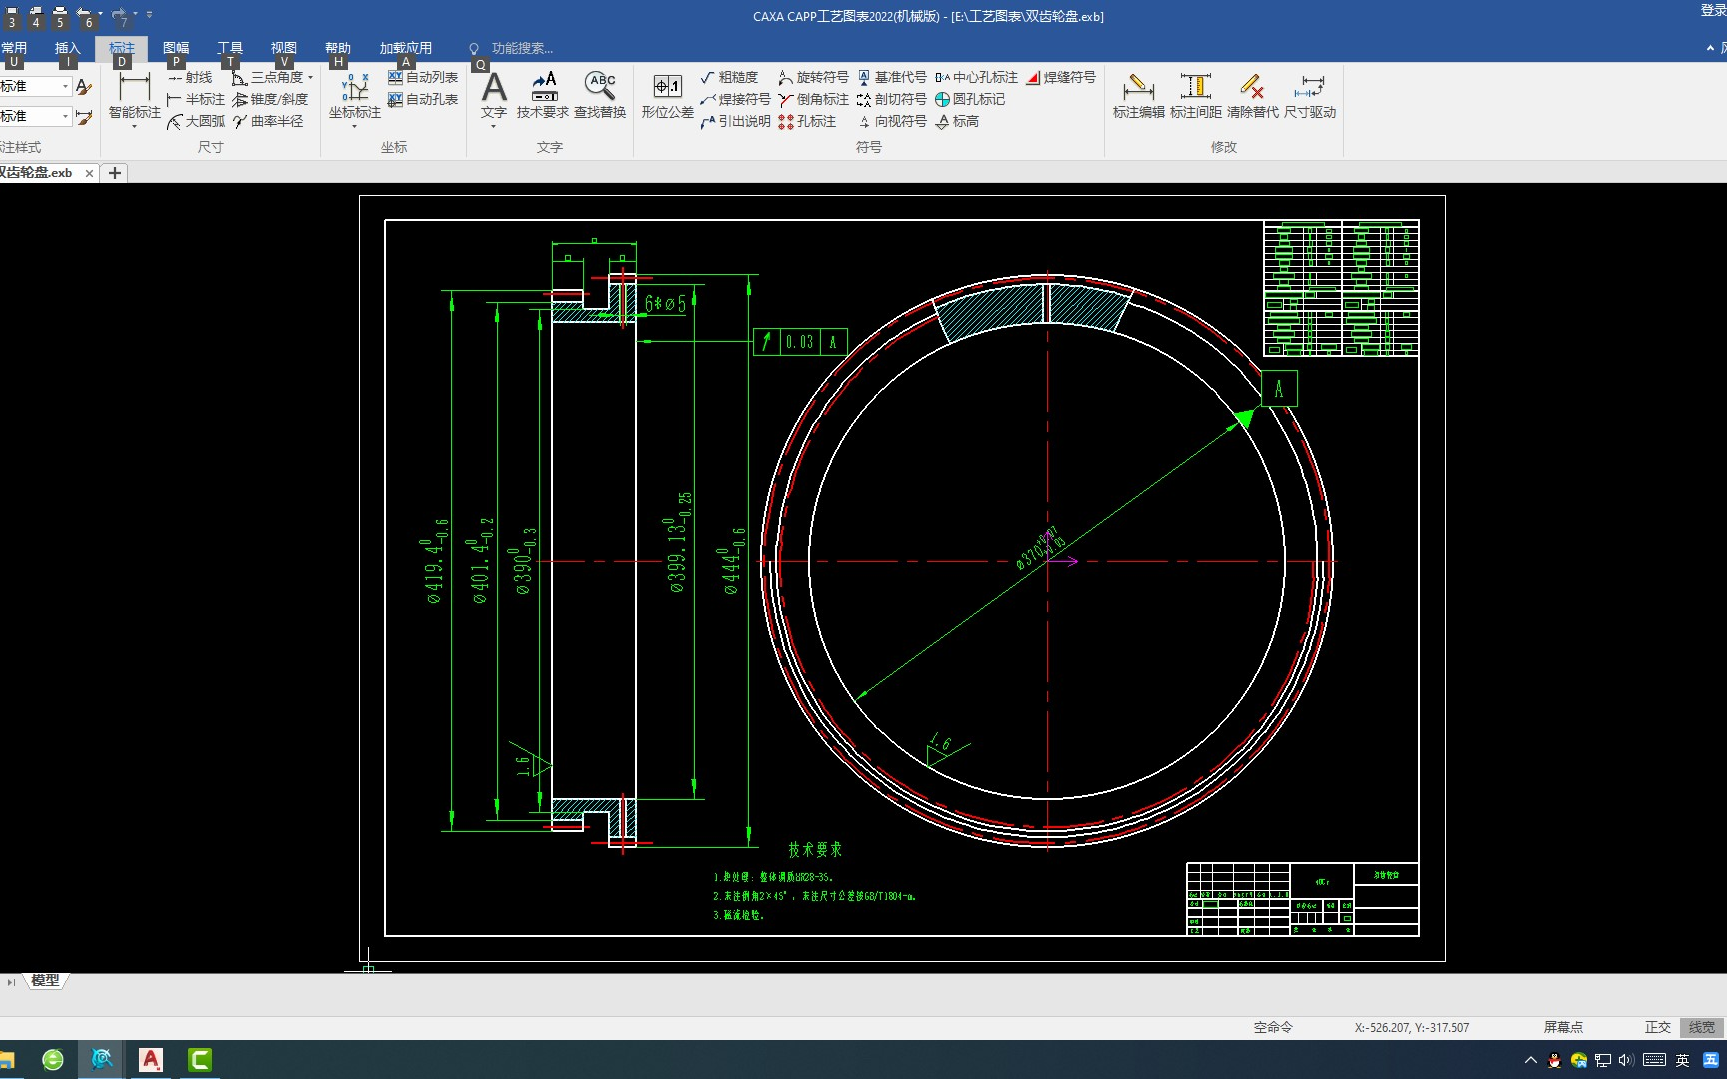Screen dimensions: 1727x1079
Task: Expand the 文字 text tool dropdown
Action: point(494,127)
